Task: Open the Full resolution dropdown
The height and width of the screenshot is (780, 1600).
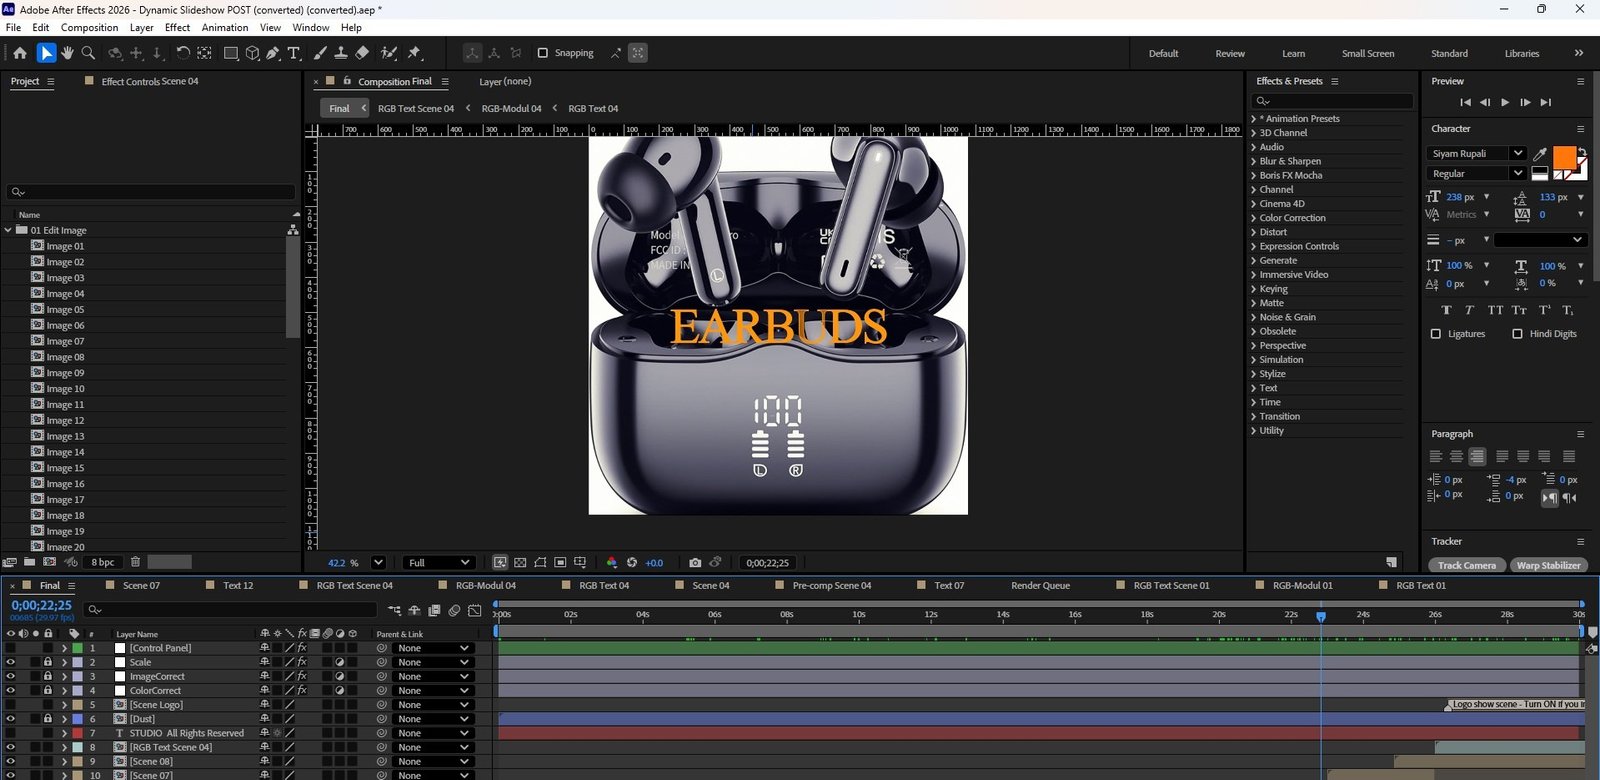Action: [x=438, y=563]
